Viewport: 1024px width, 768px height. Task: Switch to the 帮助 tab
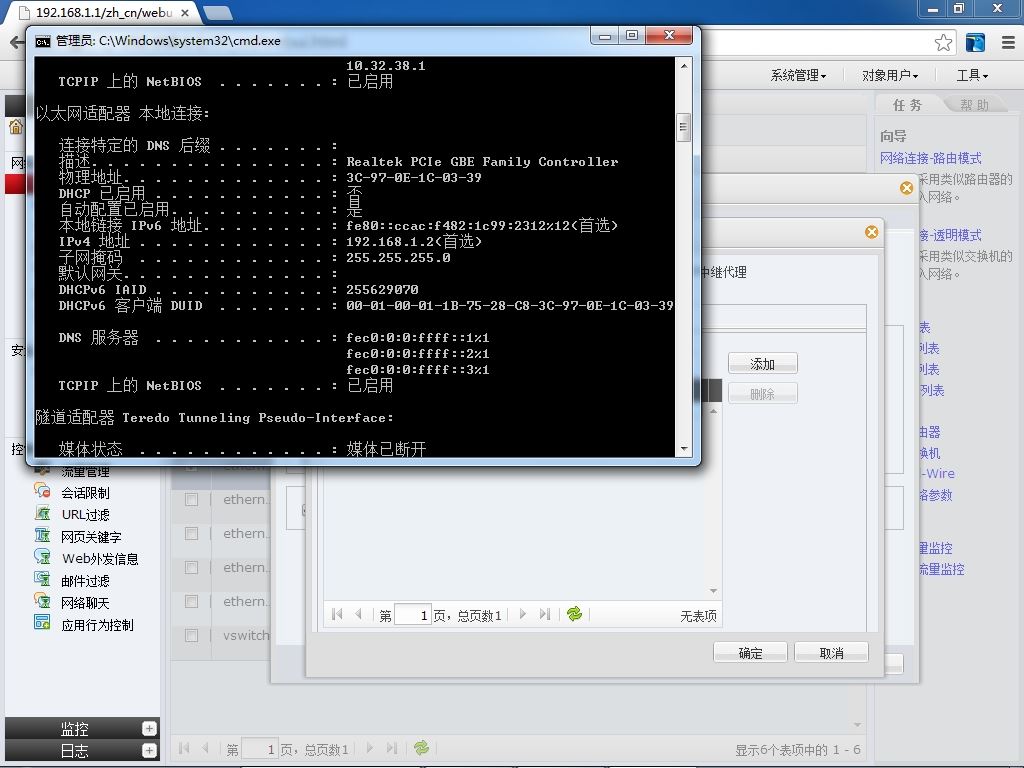(974, 105)
